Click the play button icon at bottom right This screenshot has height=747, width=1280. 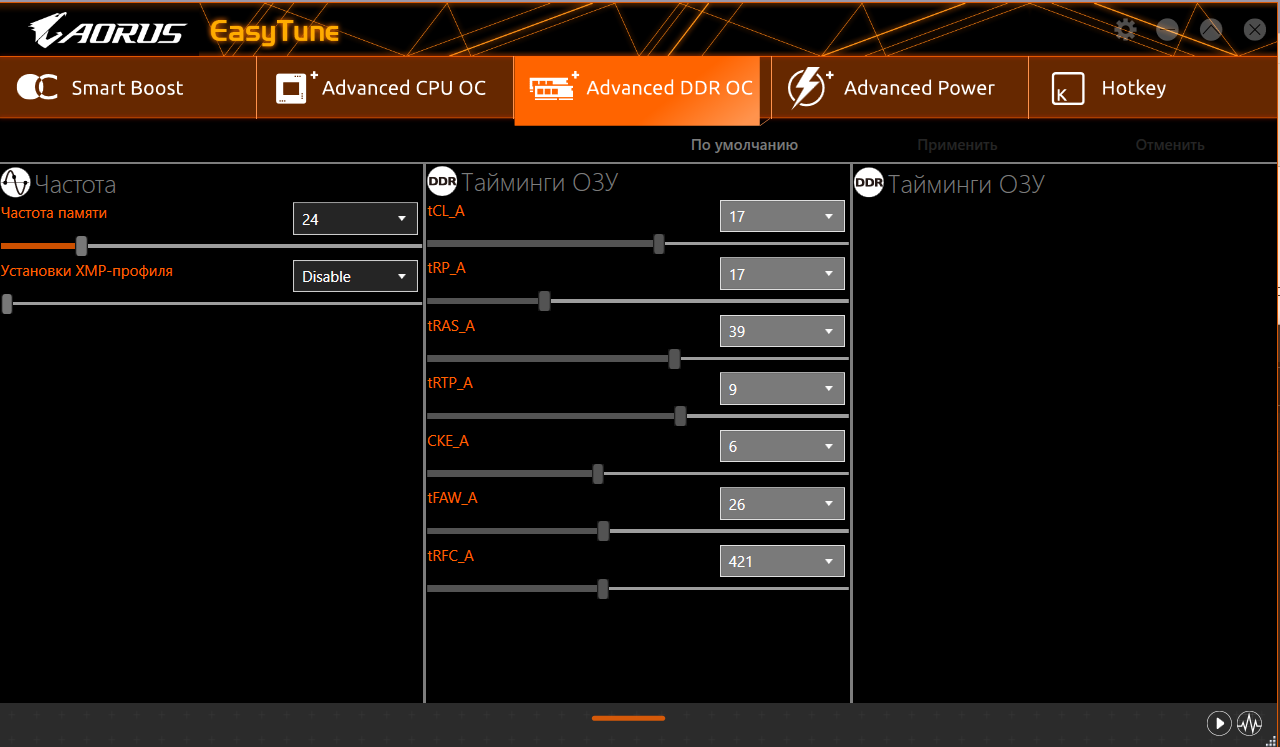click(1219, 722)
